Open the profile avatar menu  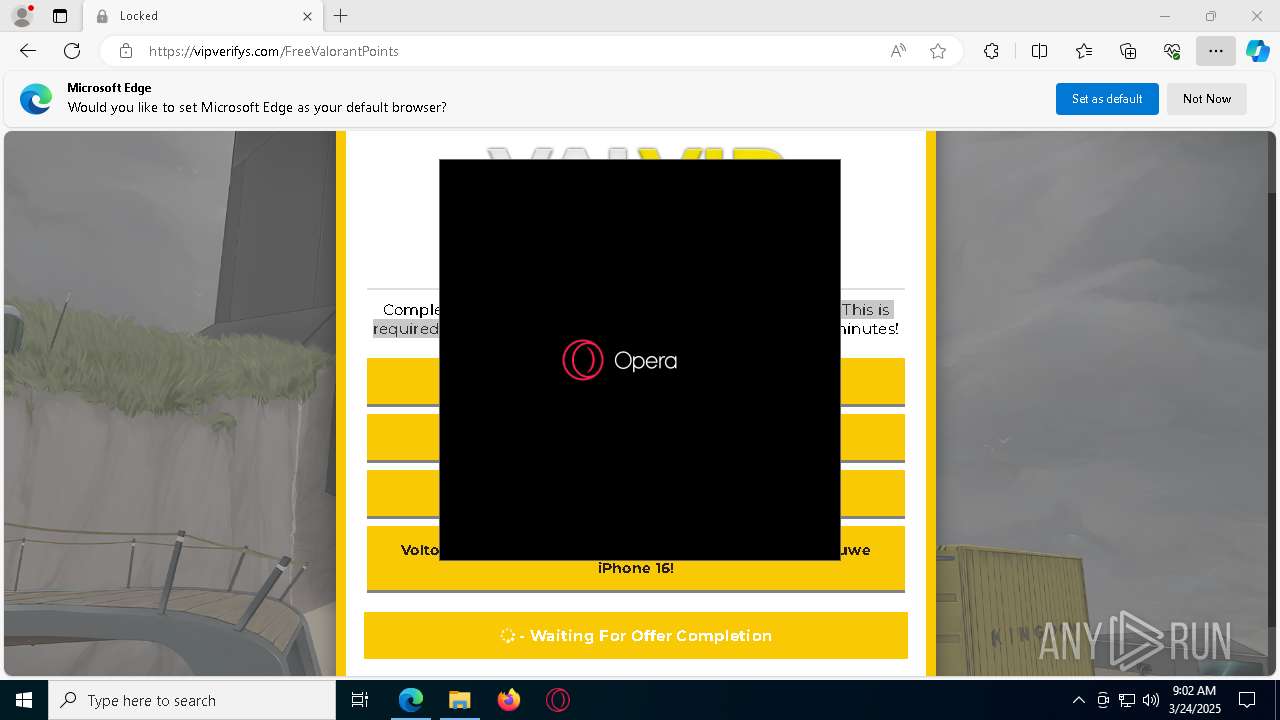22,16
